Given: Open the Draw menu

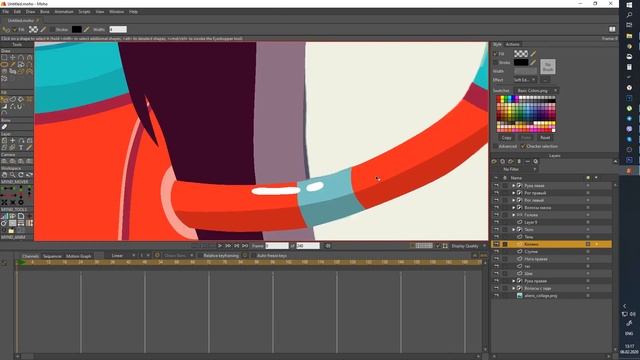Looking at the screenshot, I should click(x=31, y=12).
